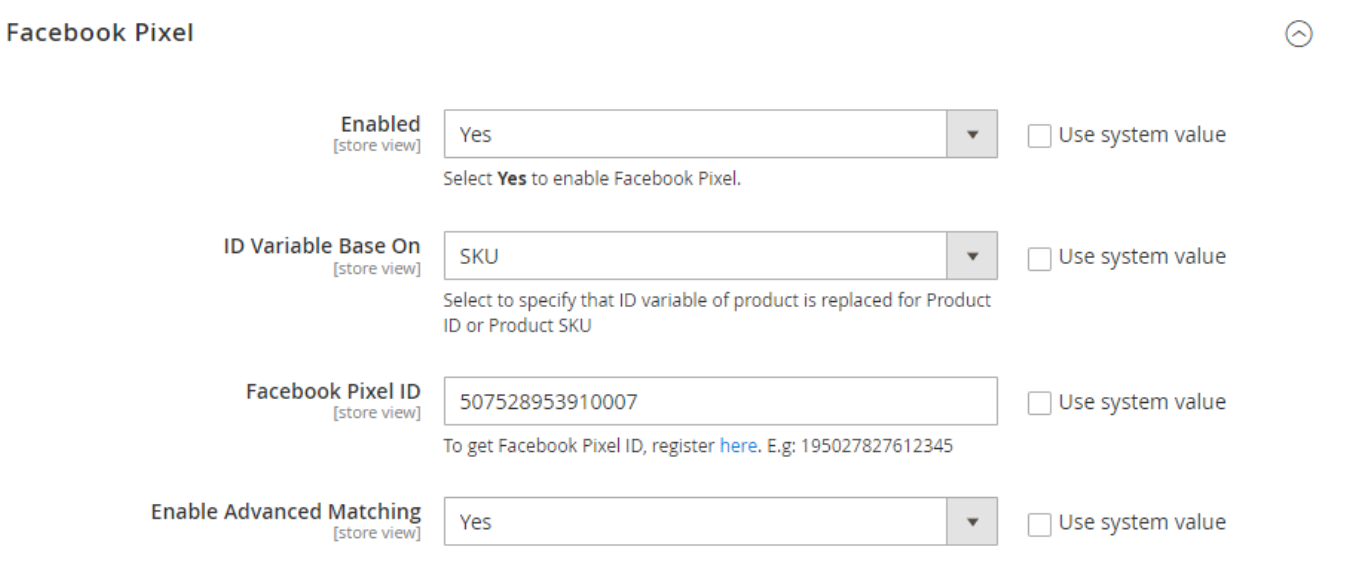Focus the Facebook Pixel ID text field
The height and width of the screenshot is (580, 1353).
point(720,402)
